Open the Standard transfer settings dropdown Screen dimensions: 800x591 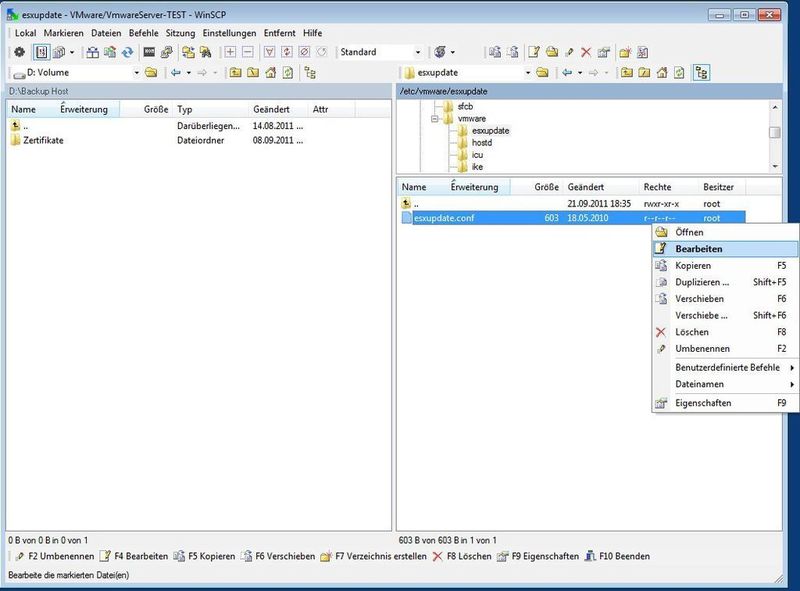tap(418, 52)
